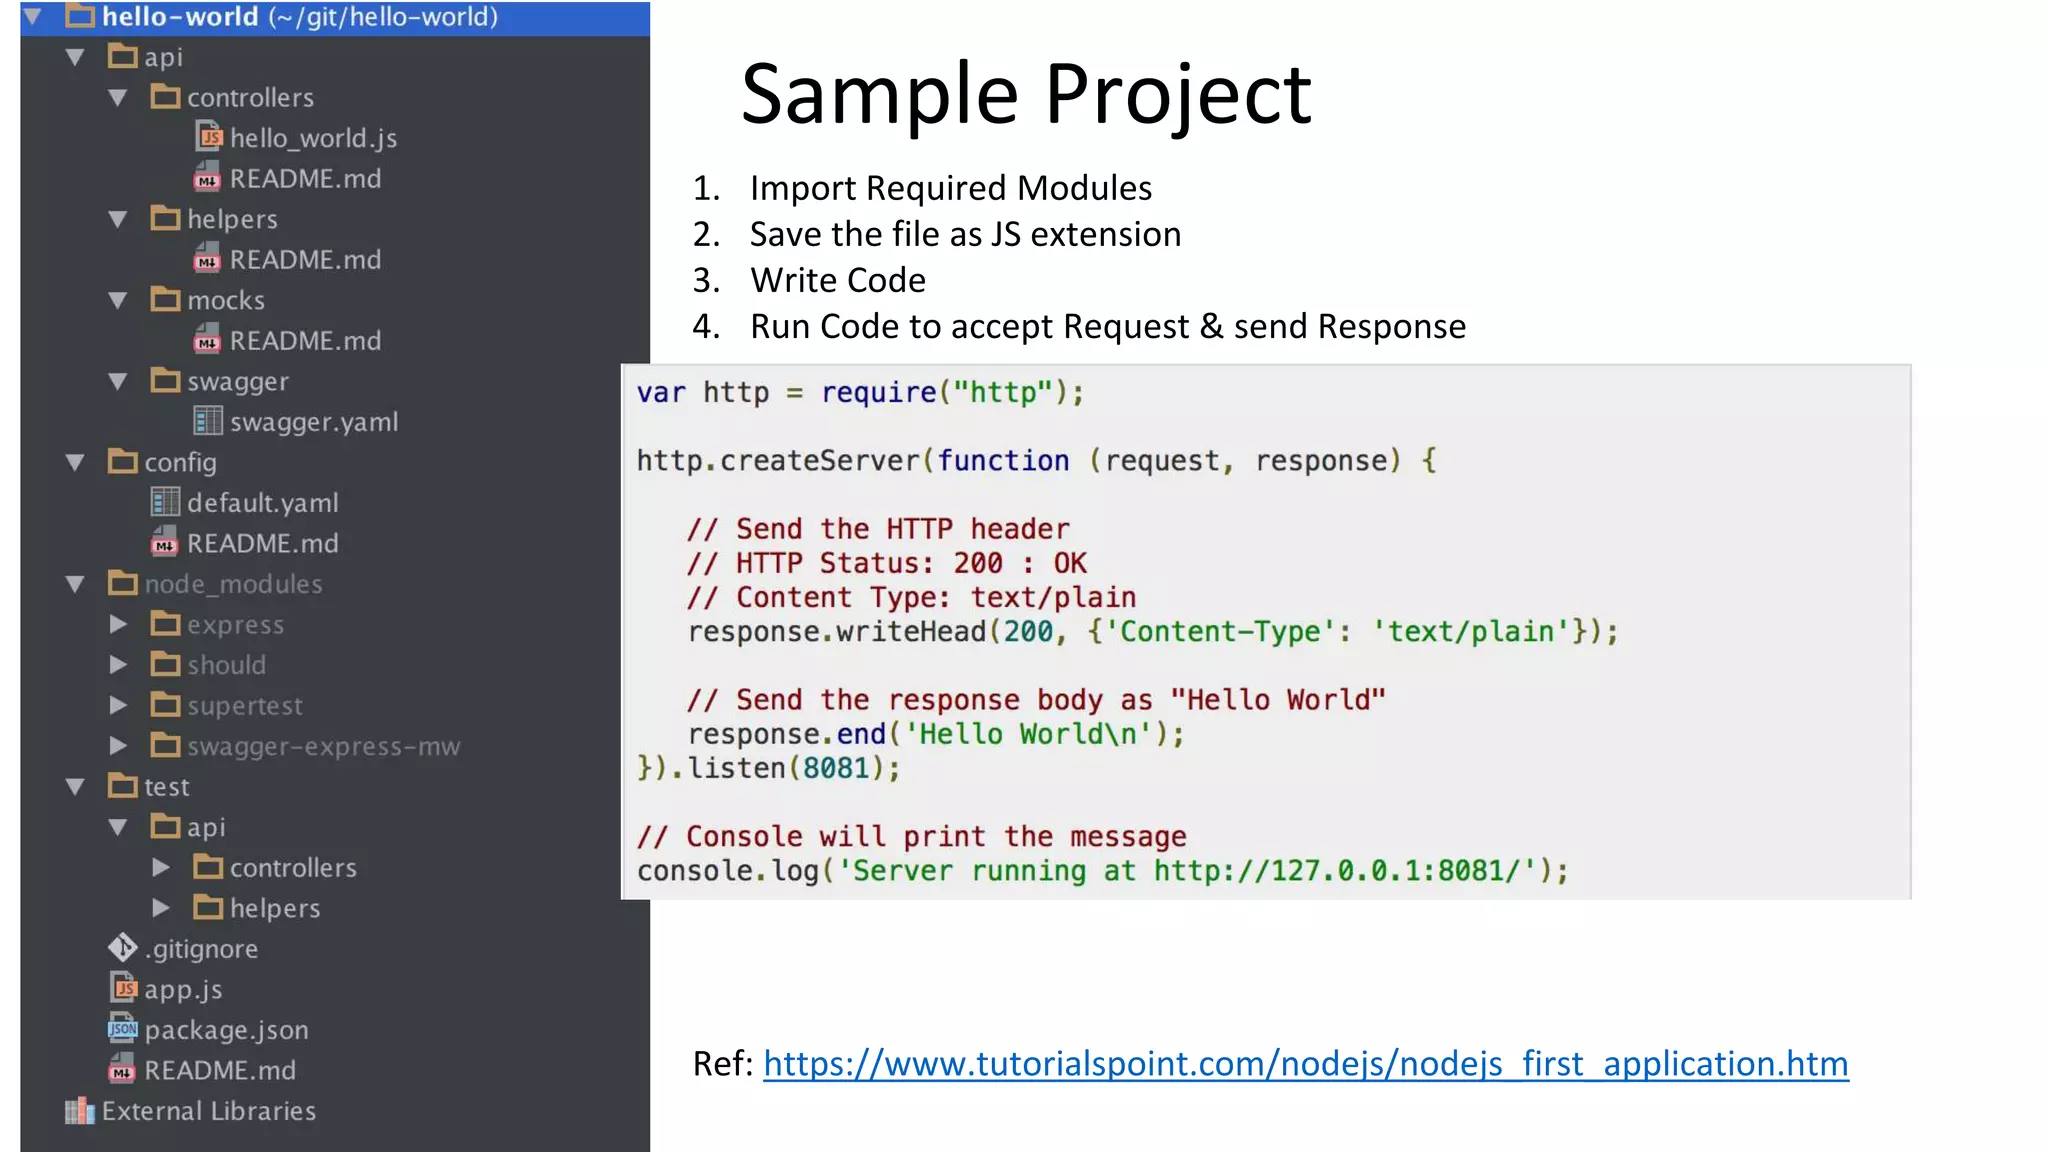Click 'Save the file as JS extension'
Image resolution: width=2048 pixels, height=1152 pixels.
click(965, 234)
